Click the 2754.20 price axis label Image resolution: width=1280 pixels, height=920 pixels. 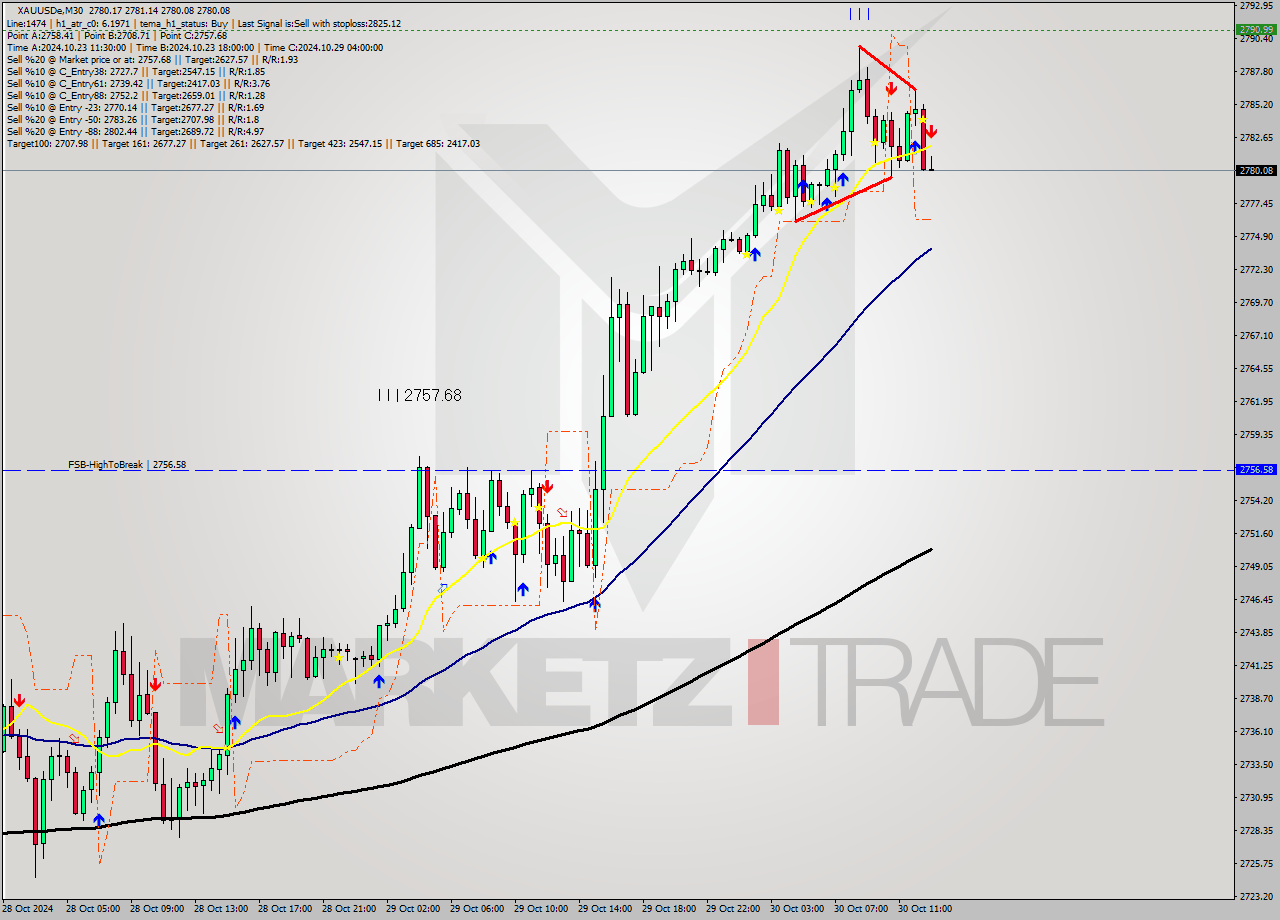tap(1256, 501)
